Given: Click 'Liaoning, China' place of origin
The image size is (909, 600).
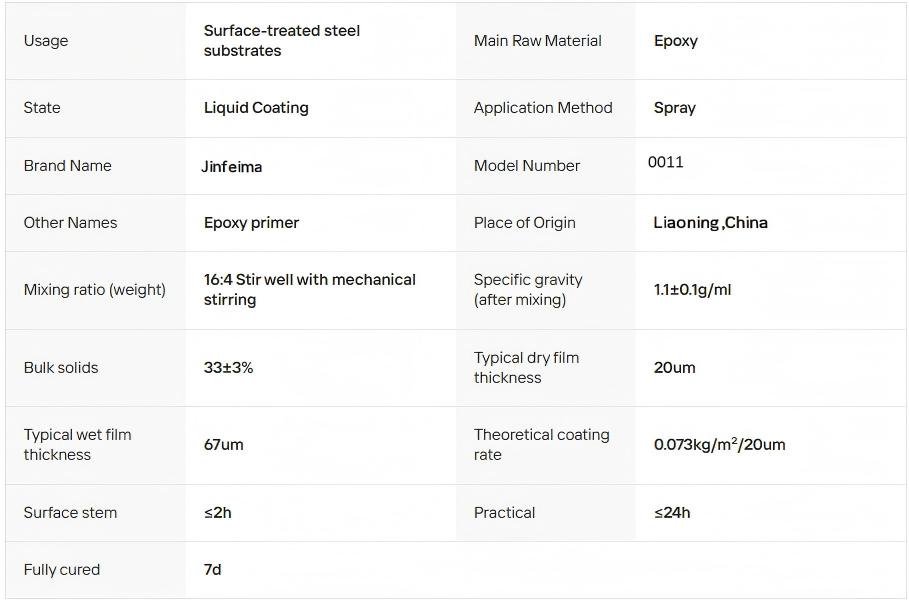Looking at the screenshot, I should pyautogui.click(x=710, y=223).
